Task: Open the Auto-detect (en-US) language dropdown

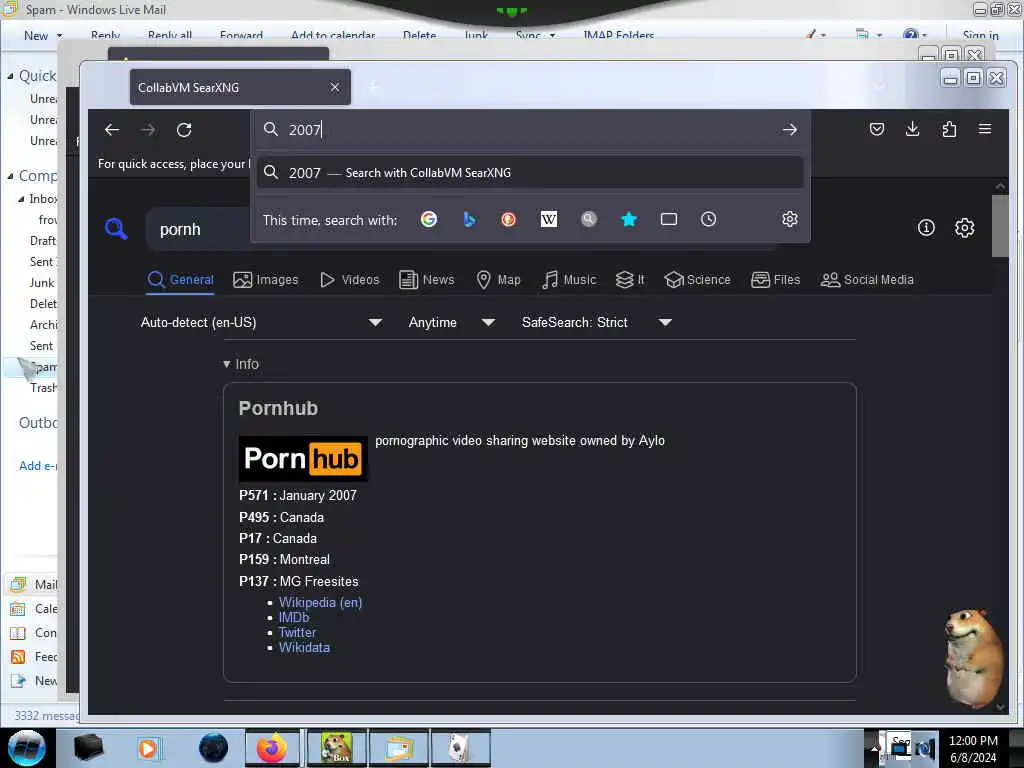Action: pos(261,322)
